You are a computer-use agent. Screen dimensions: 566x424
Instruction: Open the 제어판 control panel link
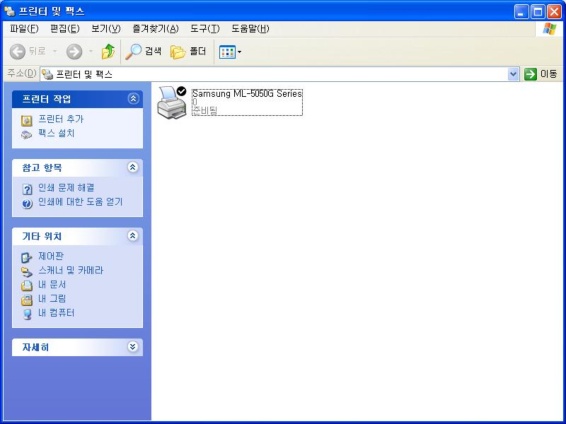coord(51,256)
